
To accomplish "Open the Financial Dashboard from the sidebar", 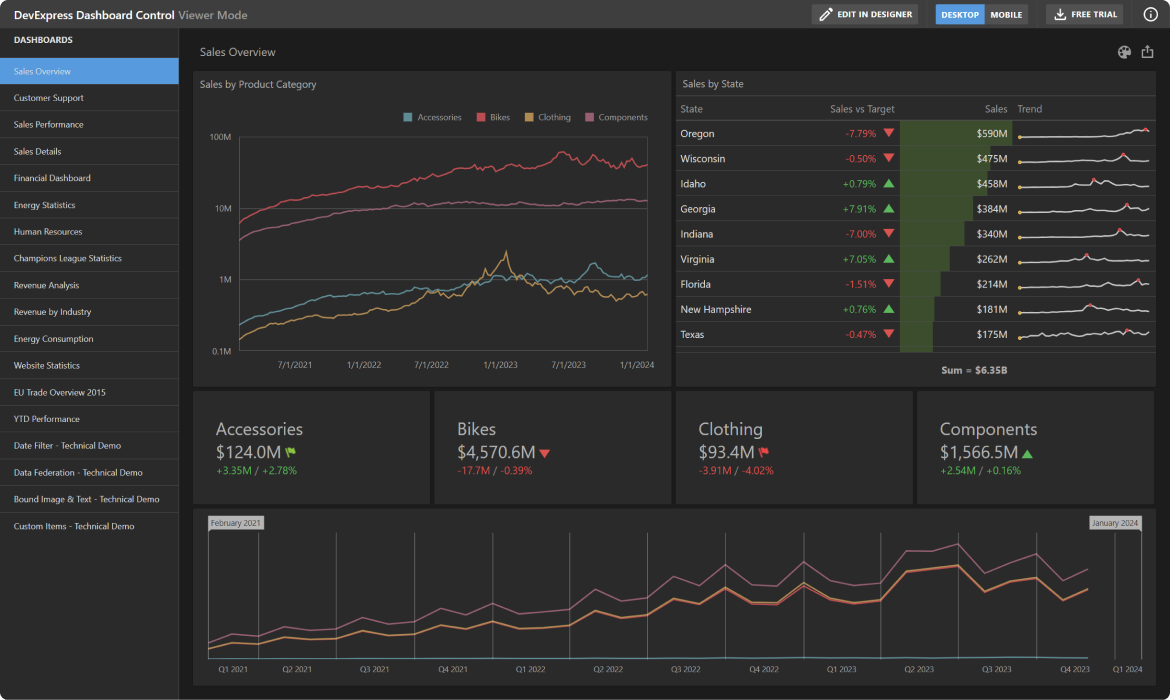I will (x=89, y=177).
